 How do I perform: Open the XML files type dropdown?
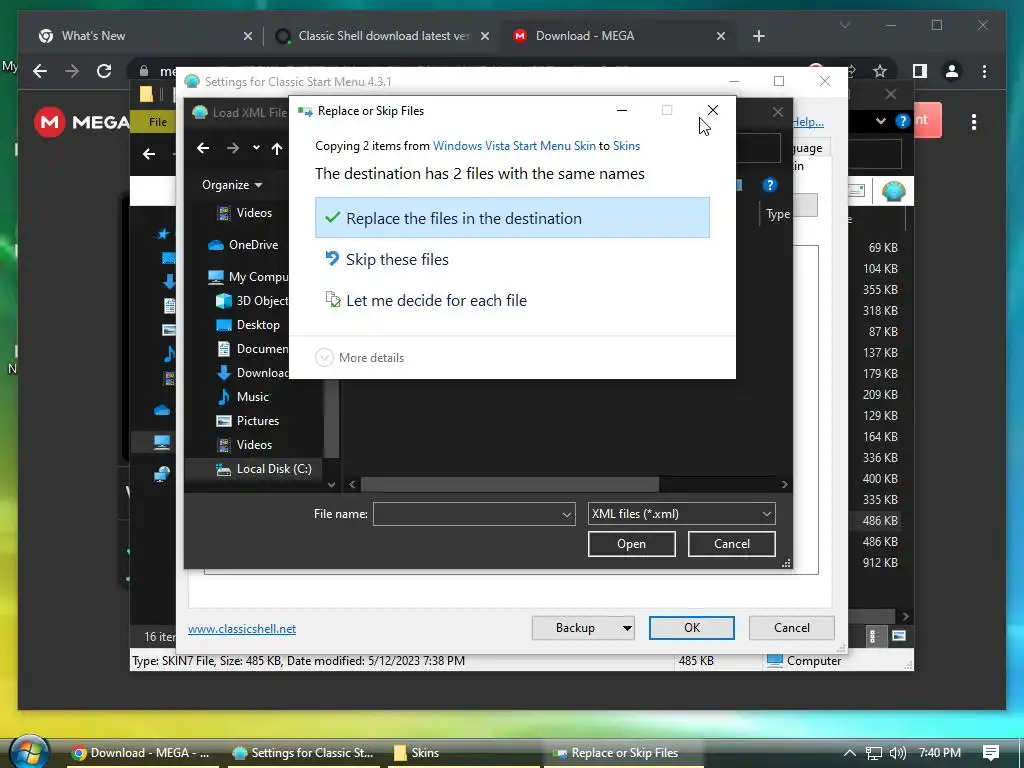pyautogui.click(x=681, y=514)
